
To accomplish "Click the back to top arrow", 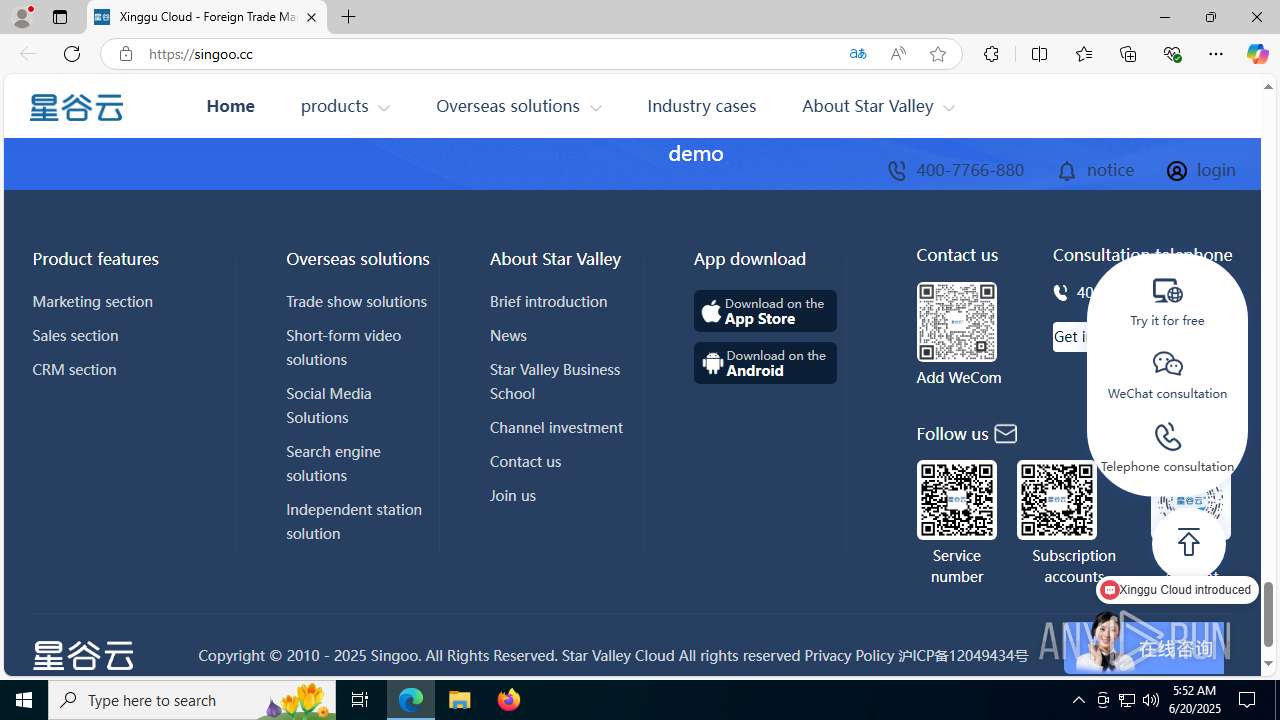I will click(x=1188, y=542).
